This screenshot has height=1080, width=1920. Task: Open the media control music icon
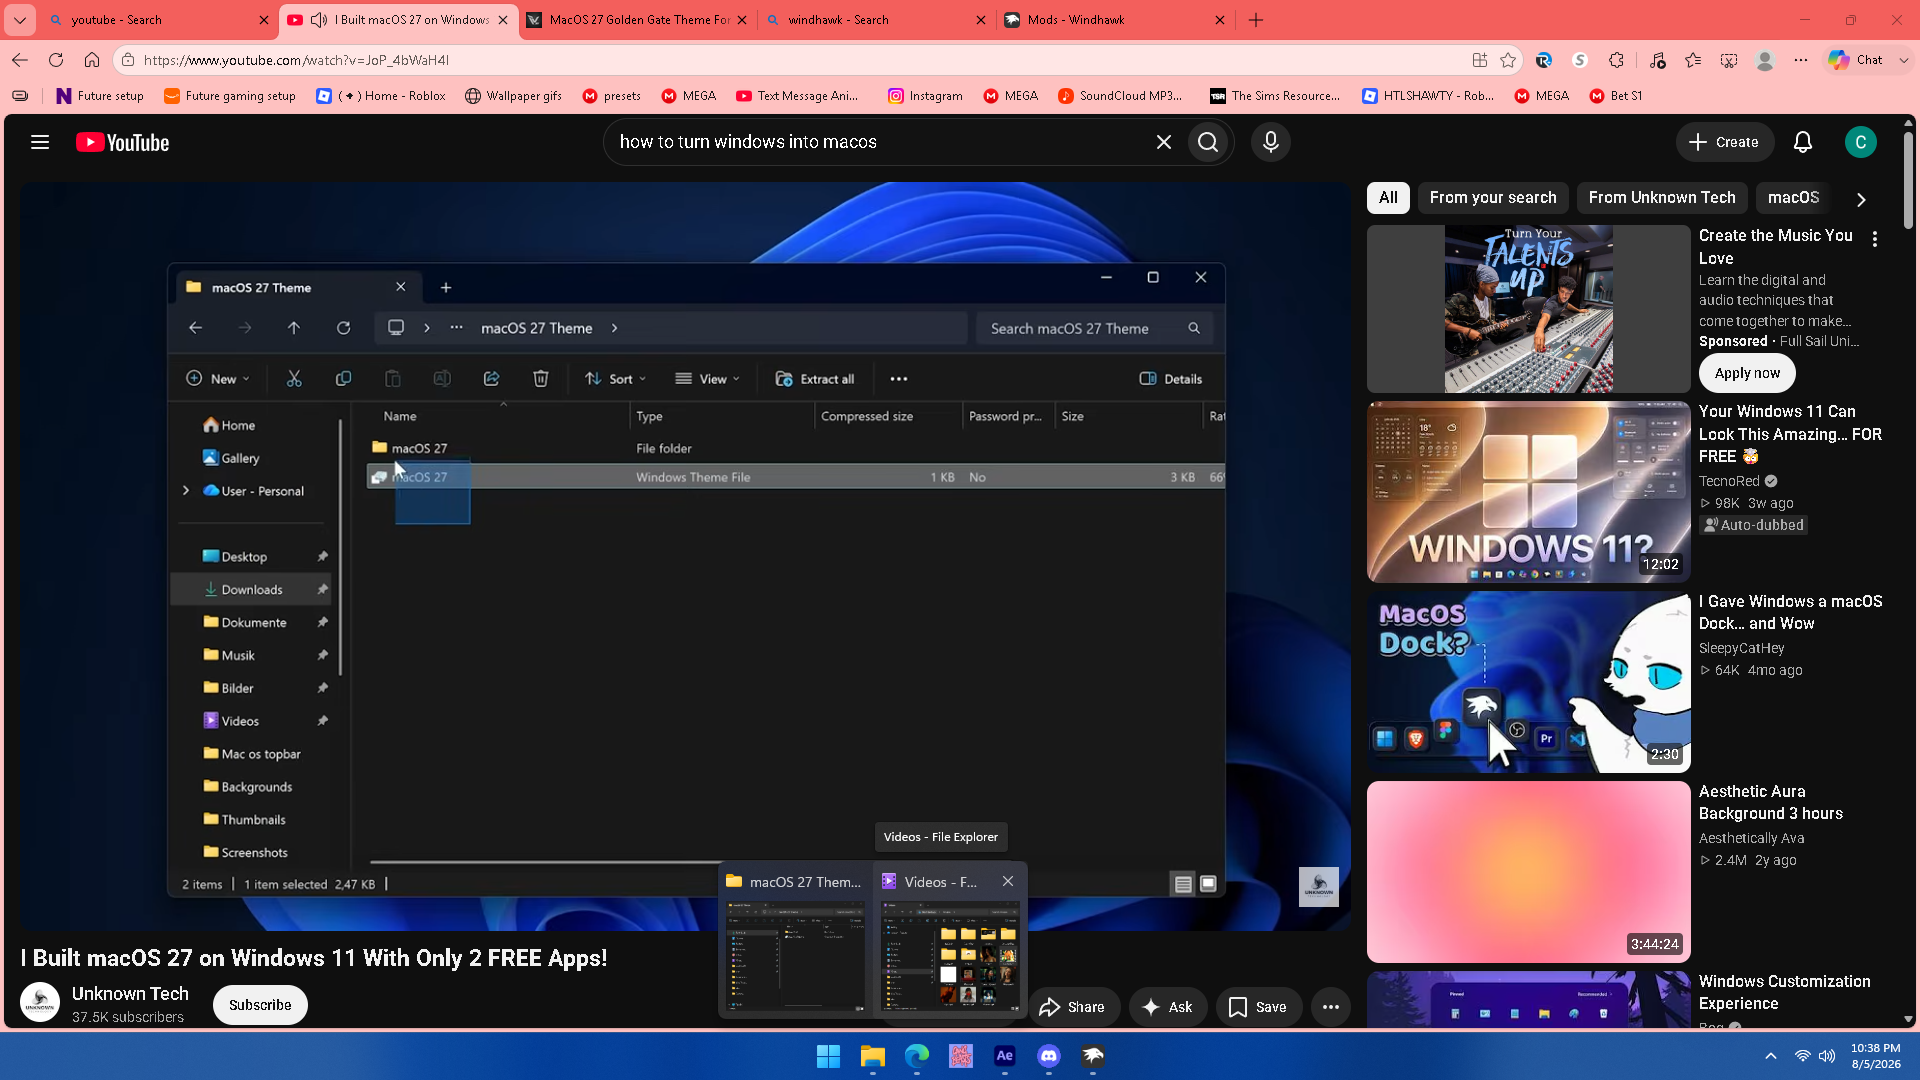[1657, 60]
